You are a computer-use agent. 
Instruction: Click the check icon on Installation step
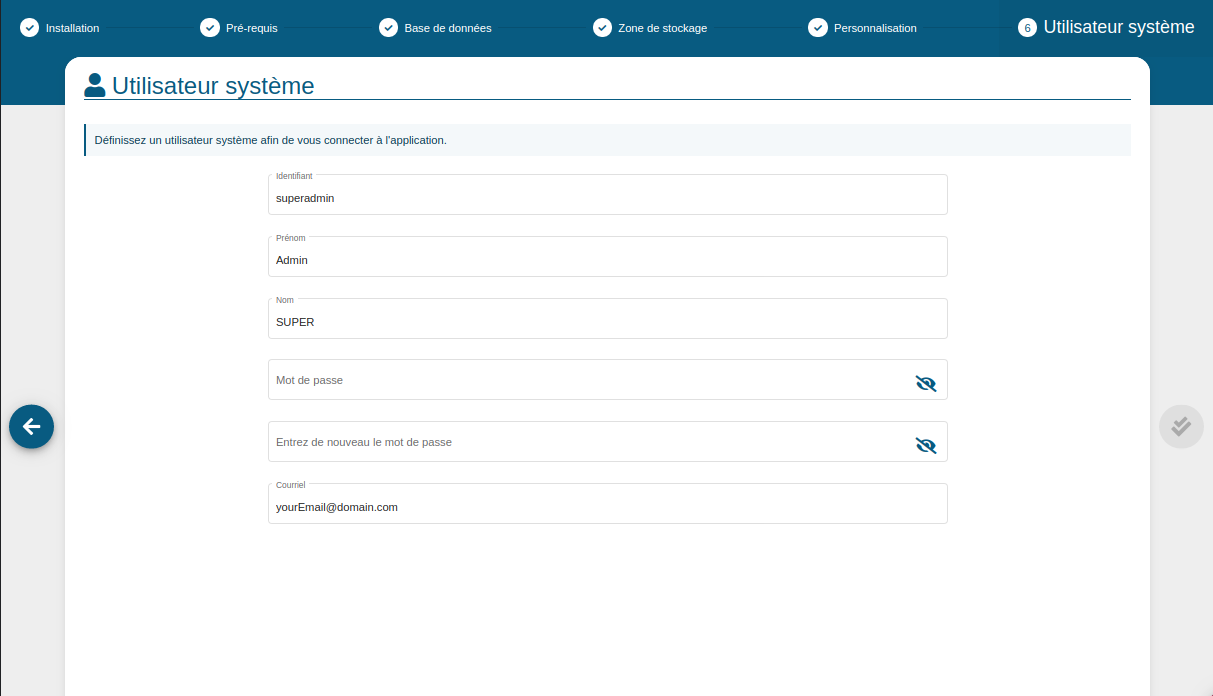[x=28, y=27]
